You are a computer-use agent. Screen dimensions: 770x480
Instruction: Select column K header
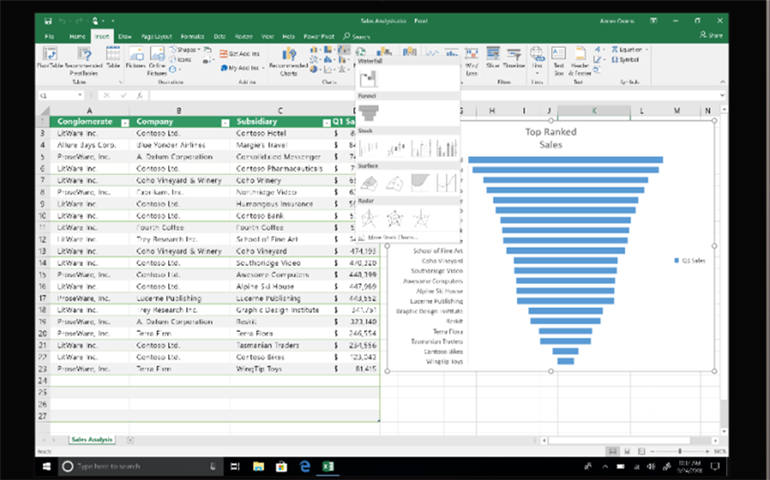point(594,111)
